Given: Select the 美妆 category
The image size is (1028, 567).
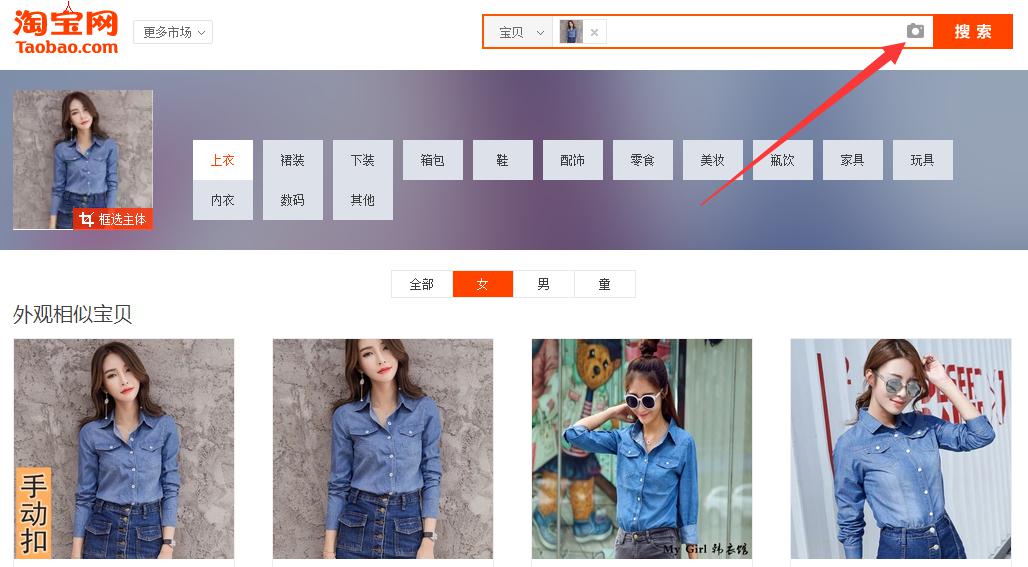Looking at the screenshot, I should [712, 160].
